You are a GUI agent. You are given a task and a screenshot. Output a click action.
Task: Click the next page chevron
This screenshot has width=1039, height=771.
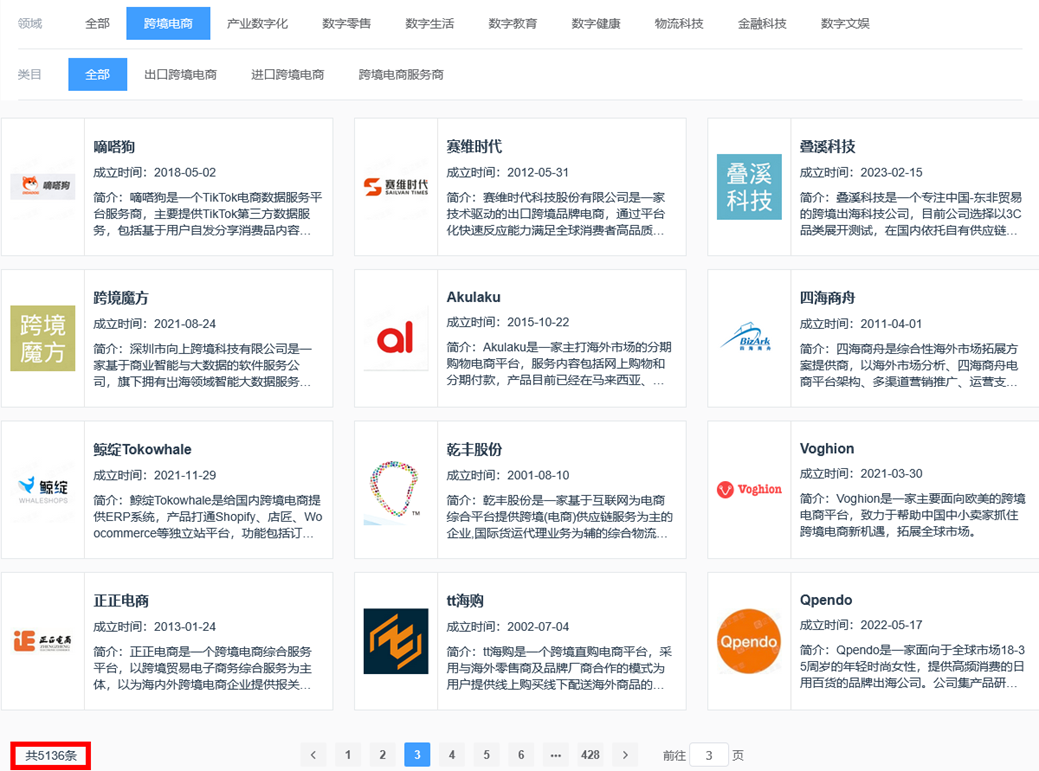[x=625, y=755]
